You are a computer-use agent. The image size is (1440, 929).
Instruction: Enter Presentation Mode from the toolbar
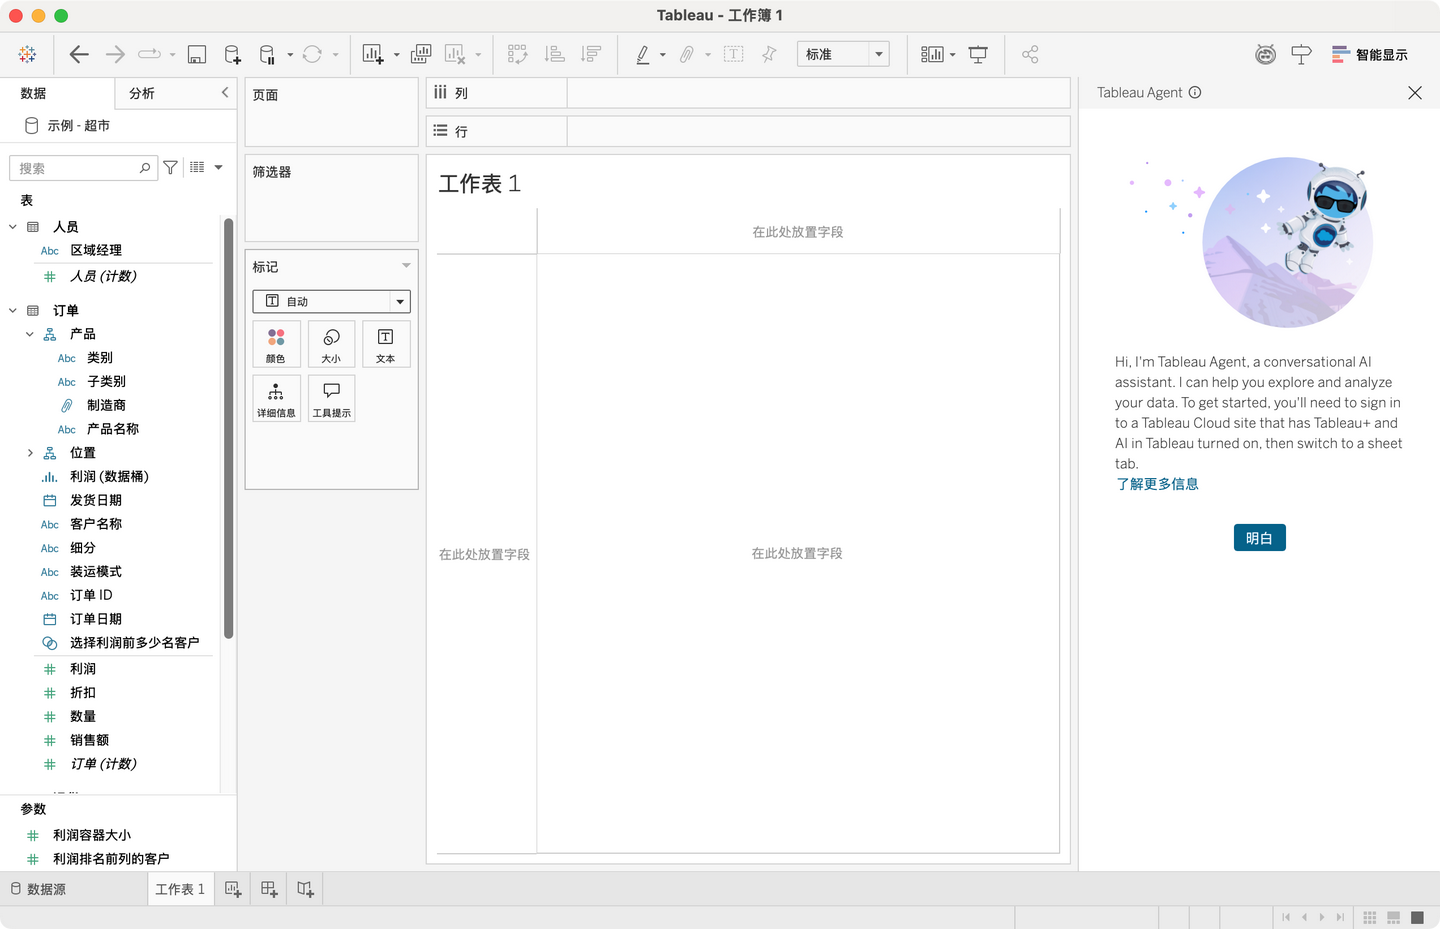pos(978,54)
